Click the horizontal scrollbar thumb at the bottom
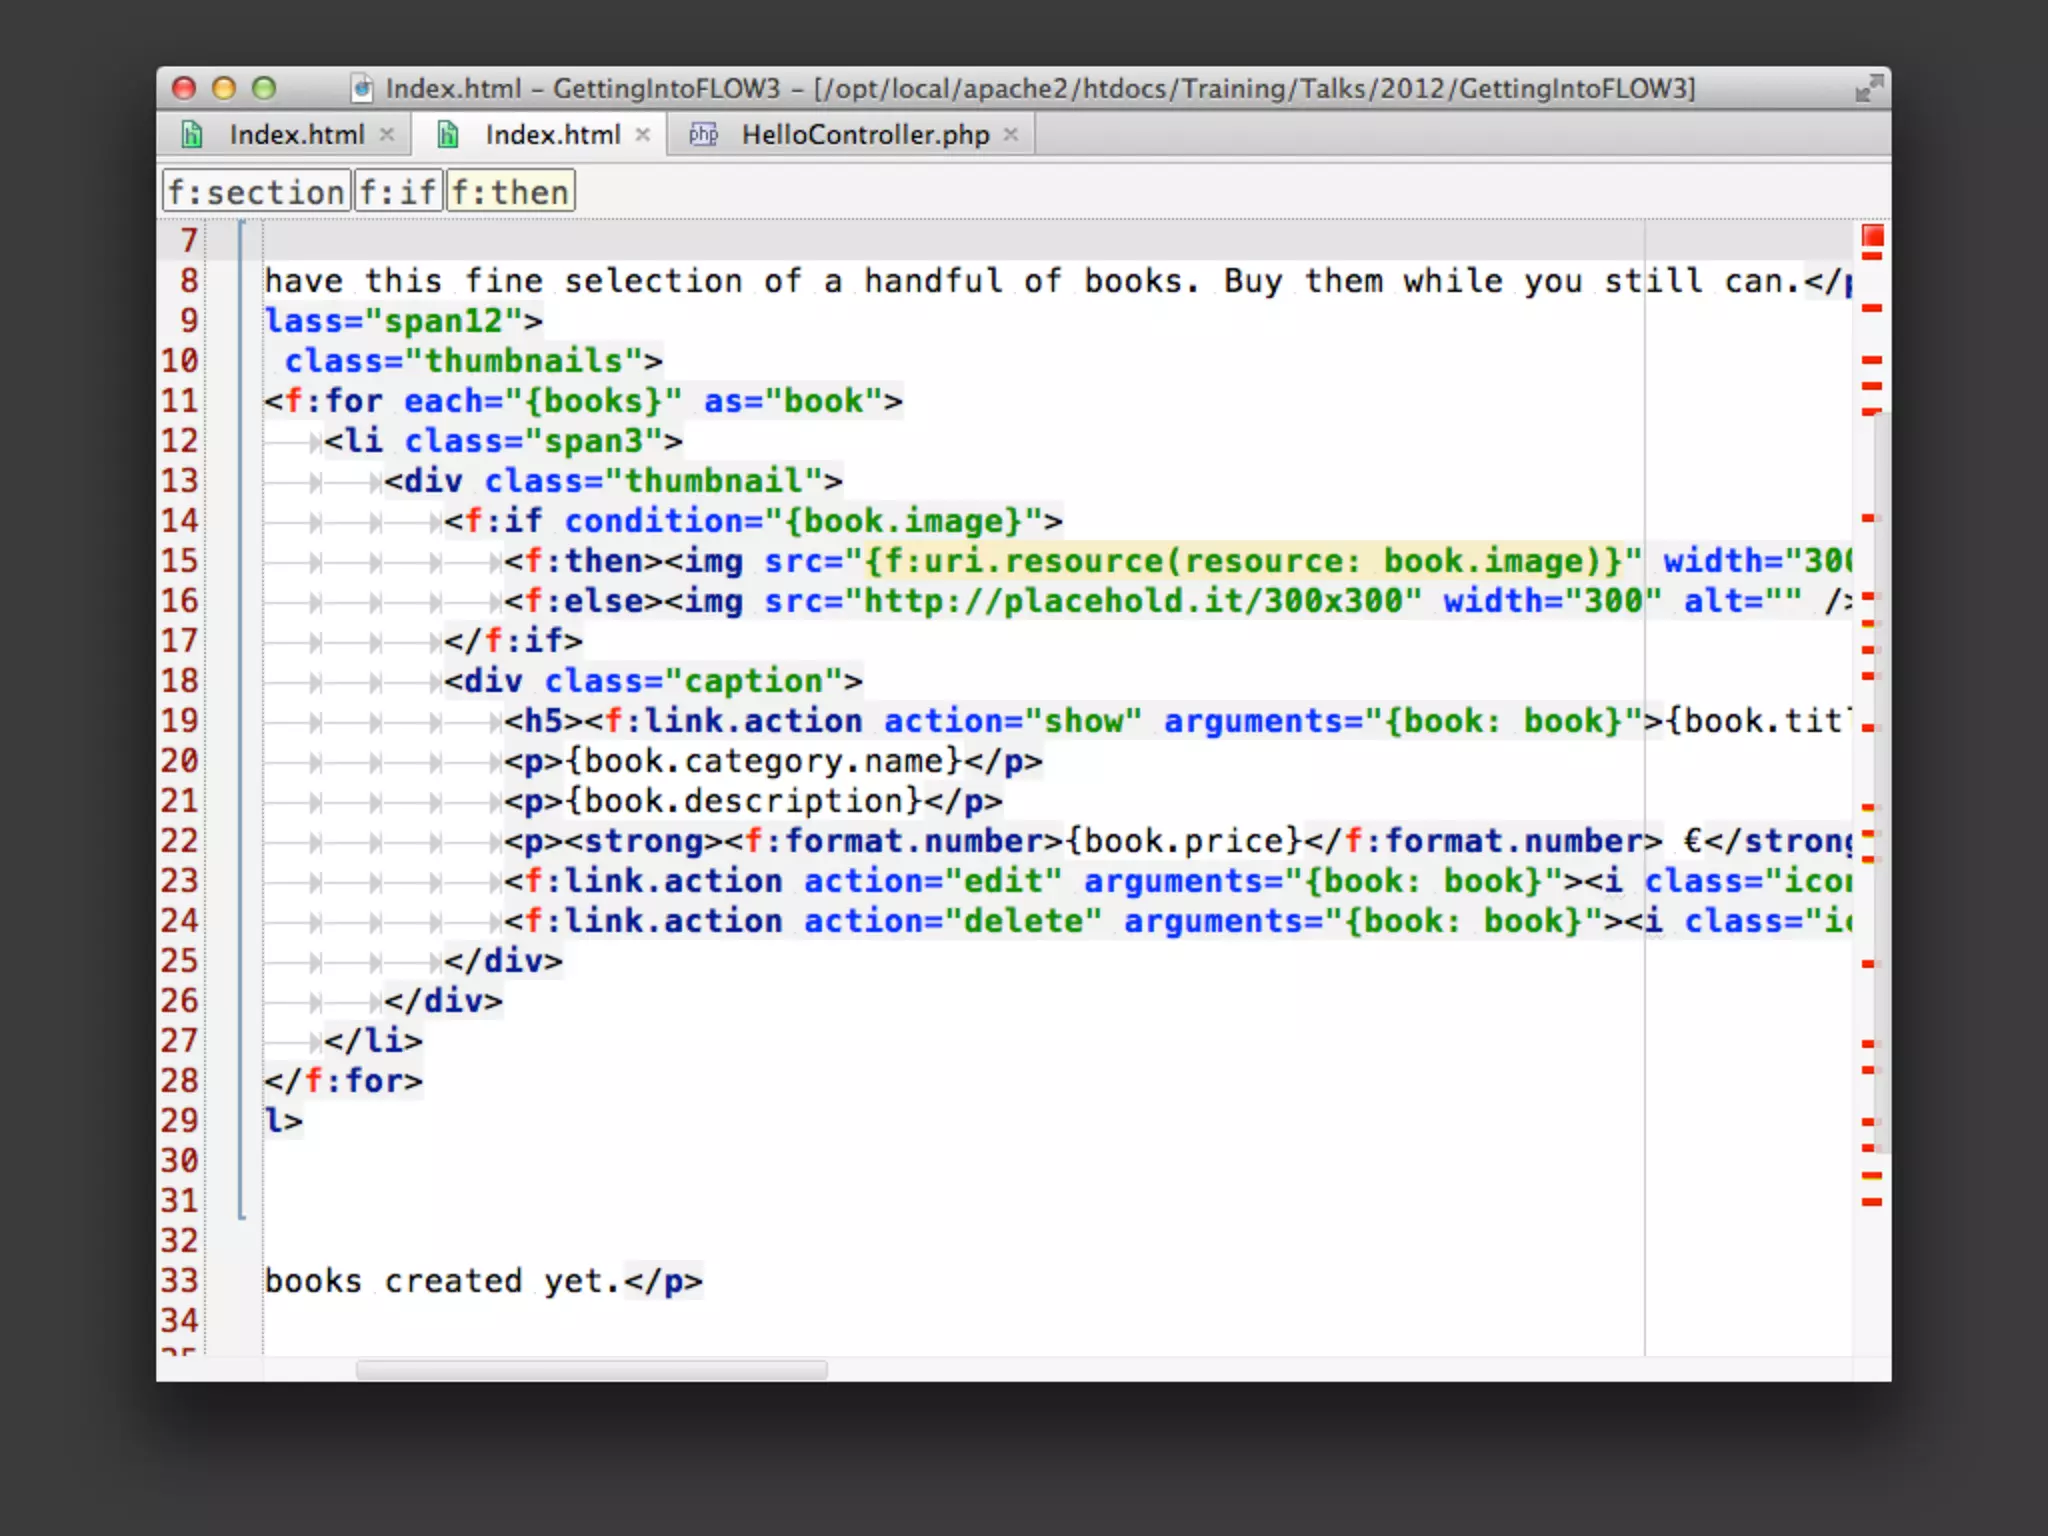The image size is (2048, 1536). (591, 1369)
